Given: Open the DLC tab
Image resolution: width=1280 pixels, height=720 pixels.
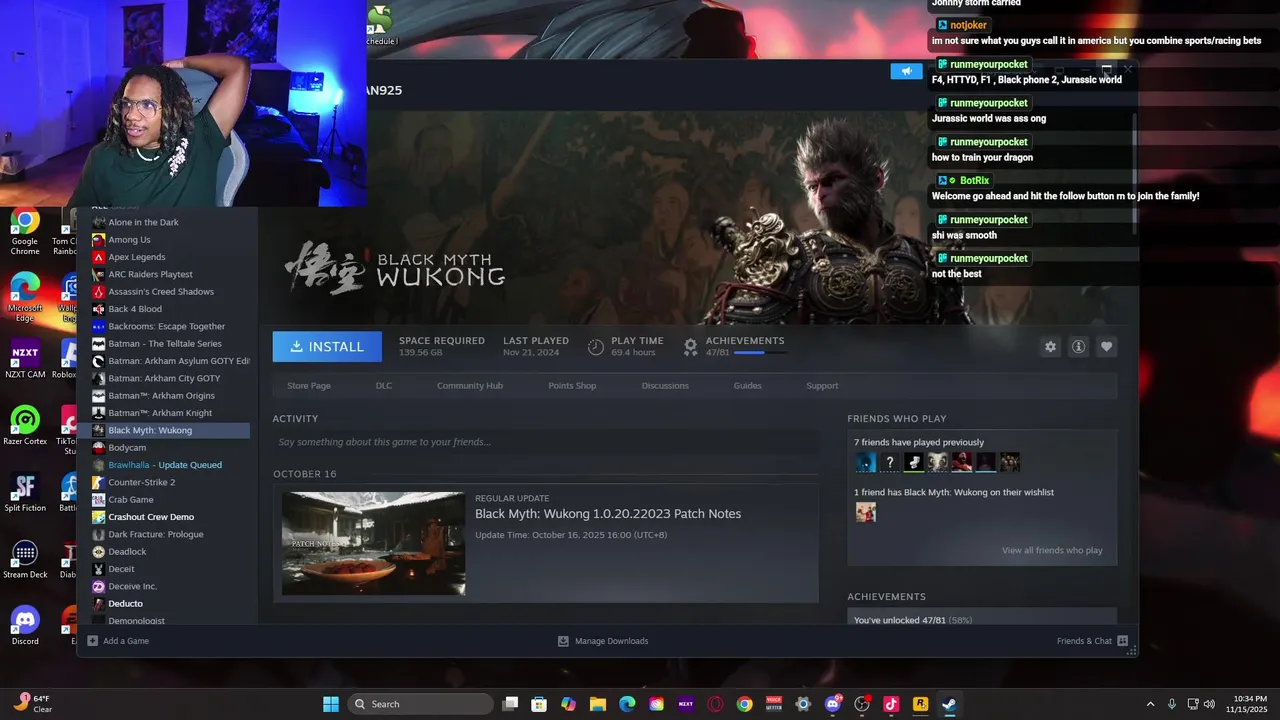Looking at the screenshot, I should click(384, 386).
